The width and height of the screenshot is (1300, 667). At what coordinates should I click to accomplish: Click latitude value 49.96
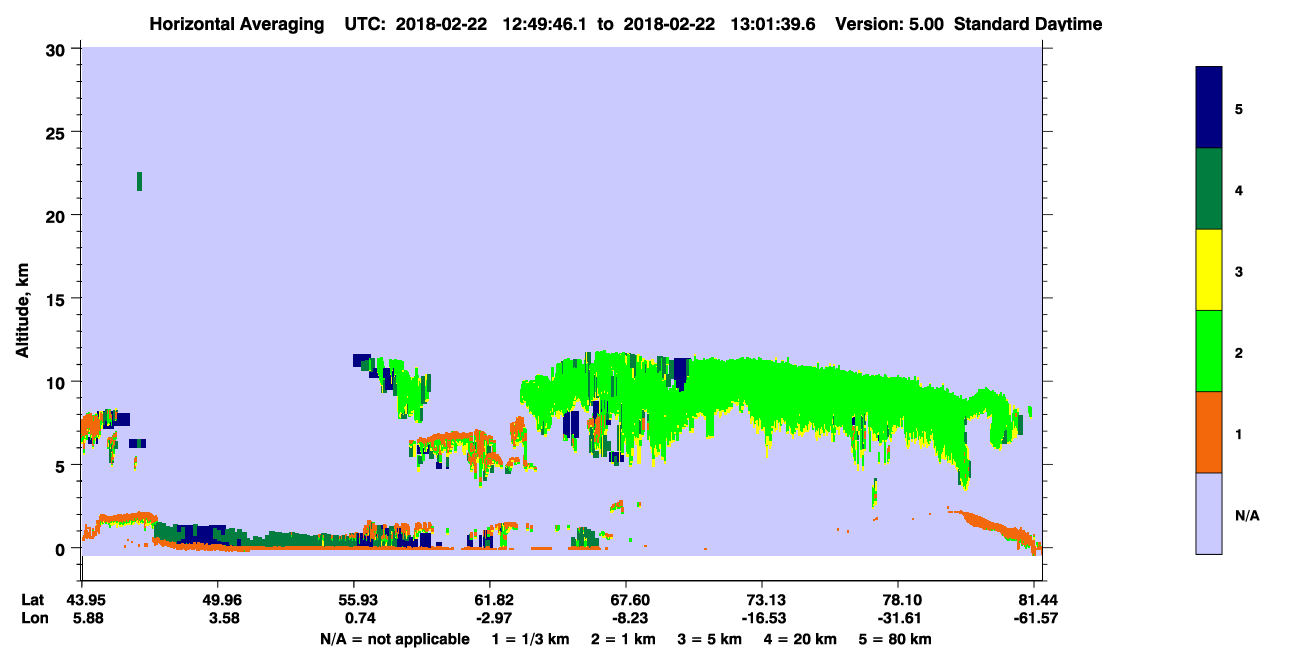[x=218, y=600]
